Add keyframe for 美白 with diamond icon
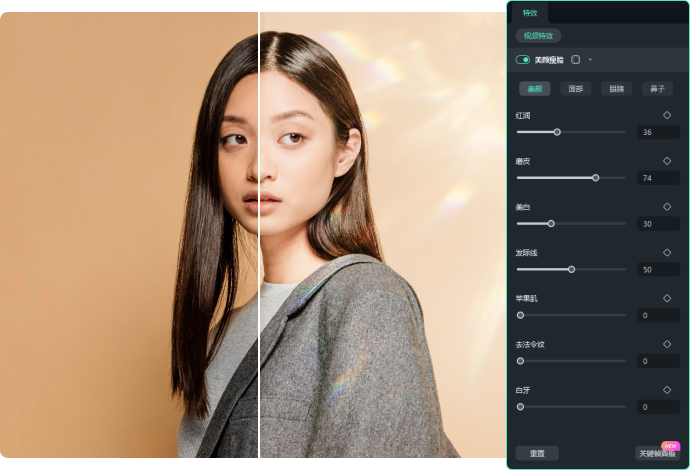The image size is (690, 470). pos(667,207)
